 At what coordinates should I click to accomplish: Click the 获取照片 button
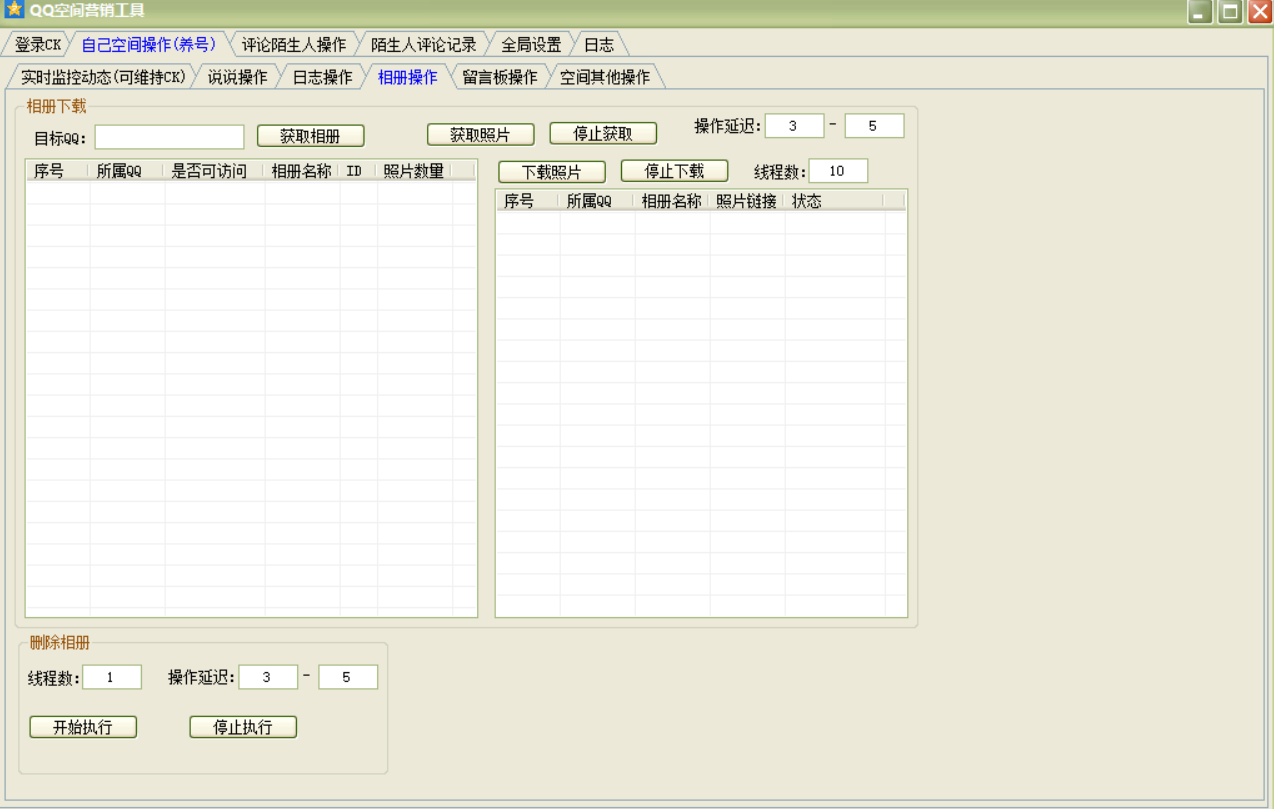[480, 134]
